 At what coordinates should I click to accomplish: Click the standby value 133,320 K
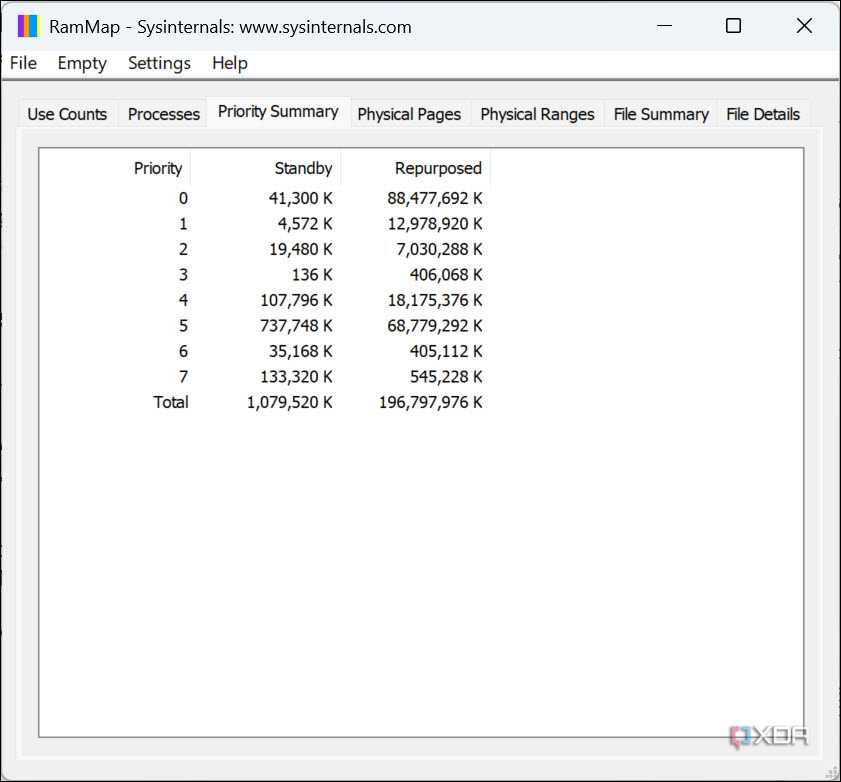point(297,377)
